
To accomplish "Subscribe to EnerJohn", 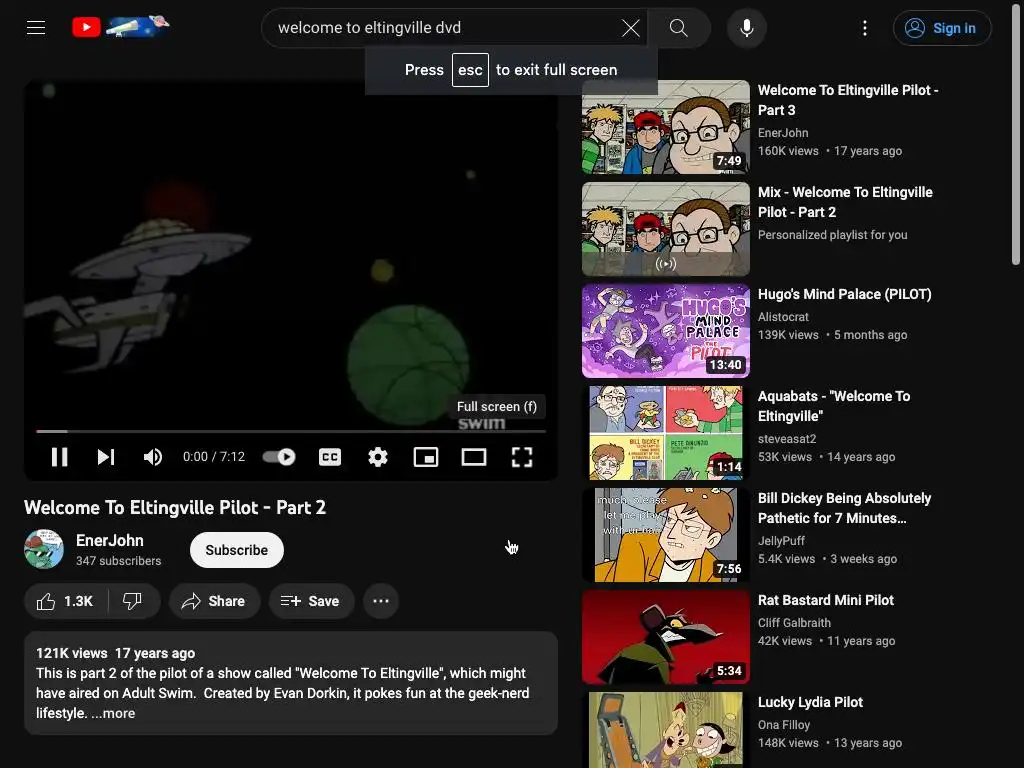I will click(236, 550).
